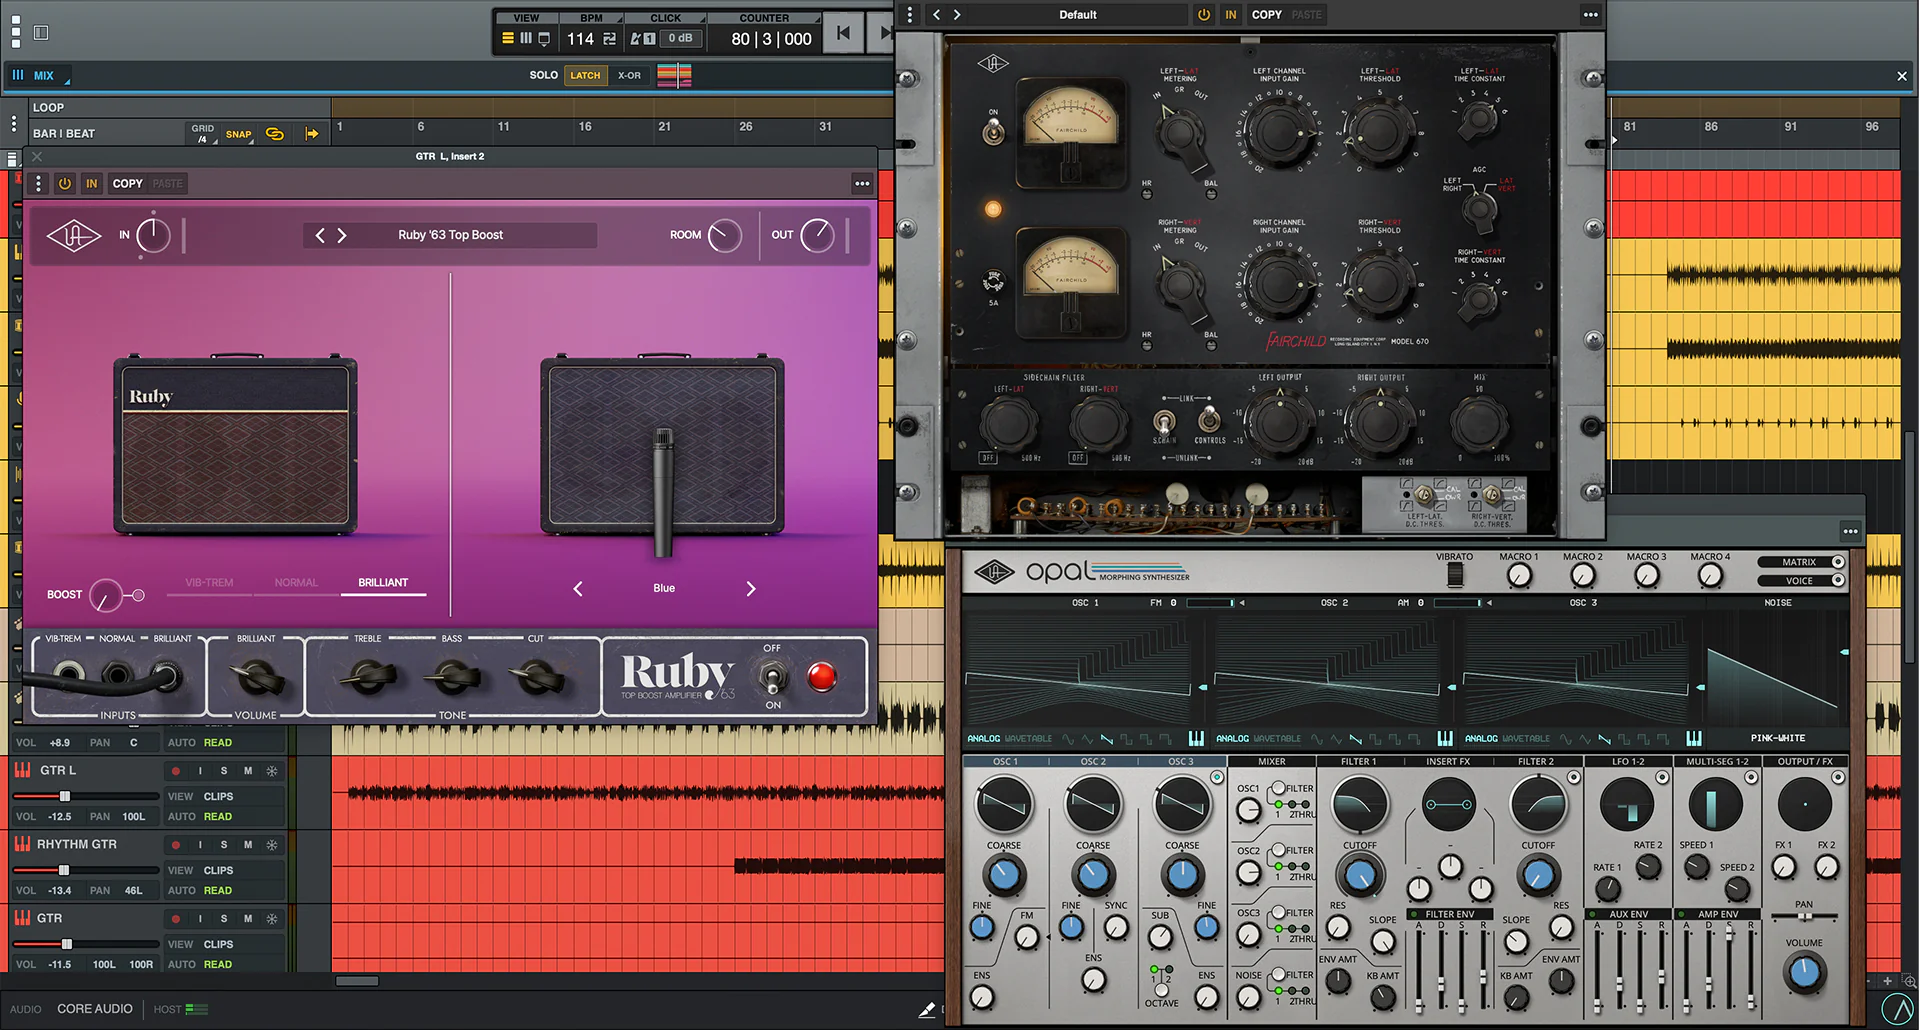Viewport: 1920px width, 1030px height.
Task: Expand the GRID resolution dropdown
Action: click(203, 134)
